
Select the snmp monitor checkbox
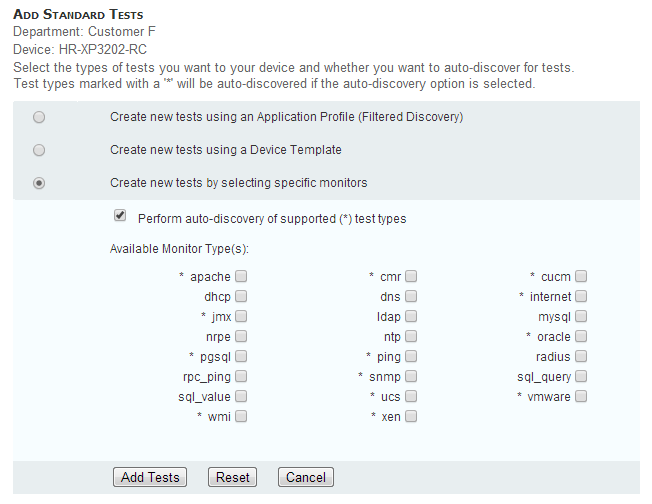pyautogui.click(x=411, y=376)
